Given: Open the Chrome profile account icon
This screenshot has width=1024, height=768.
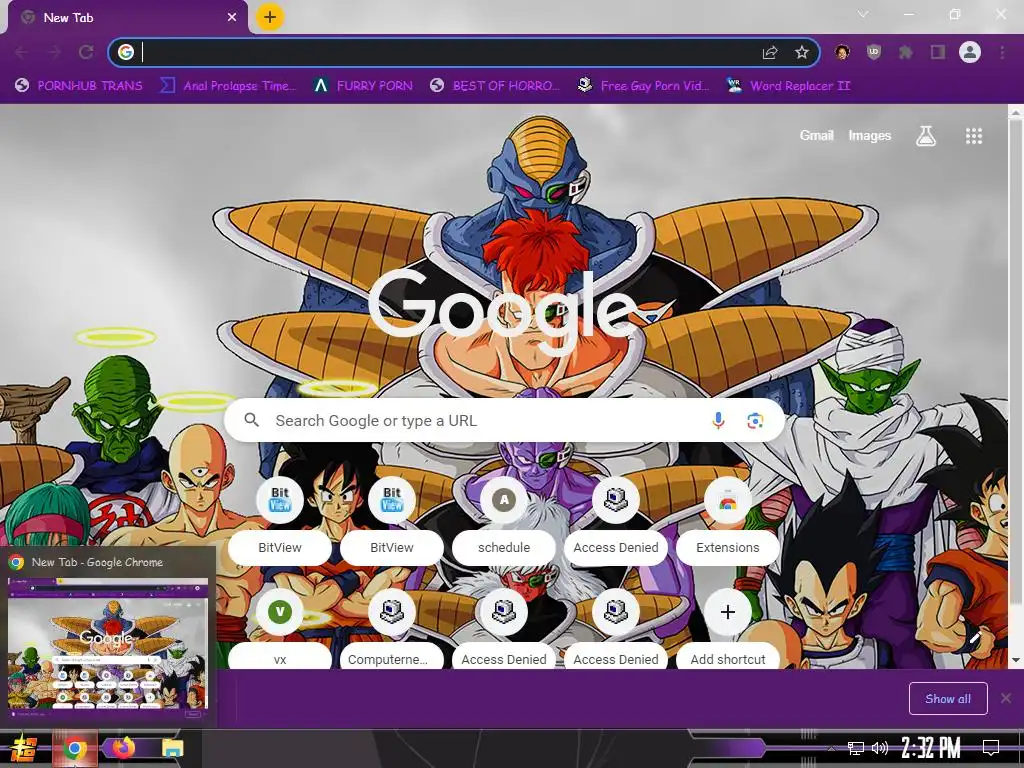Looking at the screenshot, I should coord(970,52).
